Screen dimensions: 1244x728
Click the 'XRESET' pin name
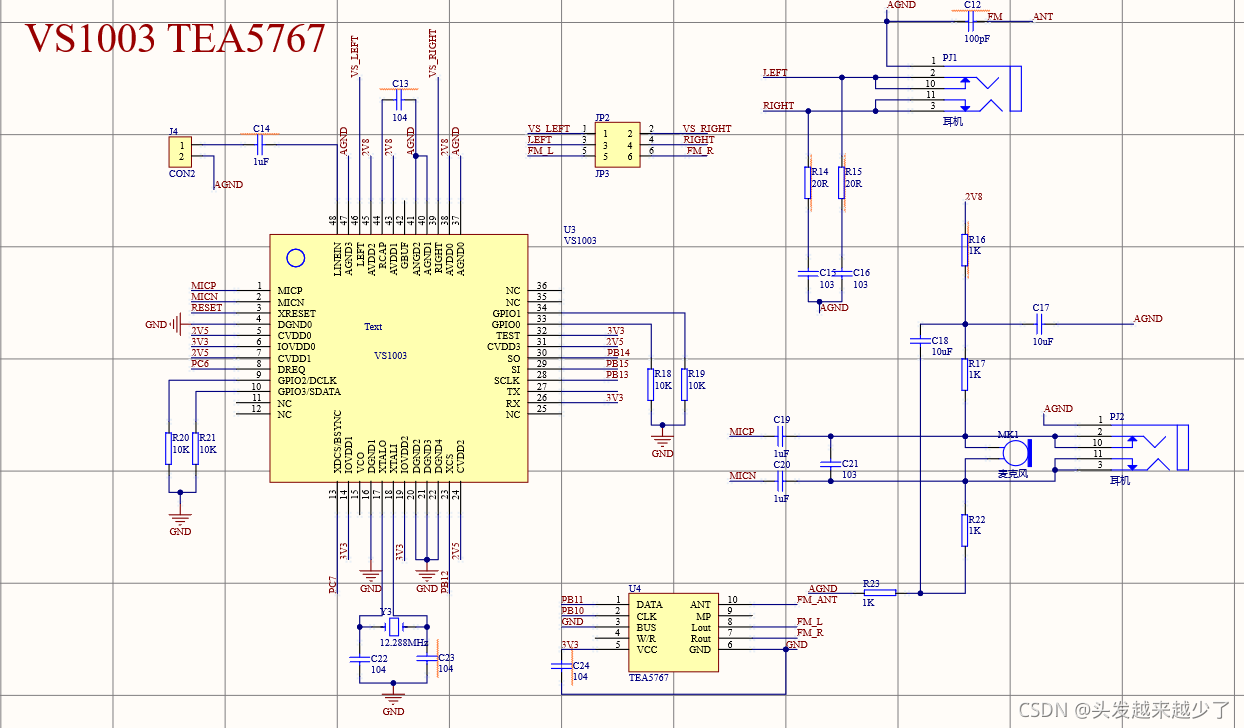(297, 313)
